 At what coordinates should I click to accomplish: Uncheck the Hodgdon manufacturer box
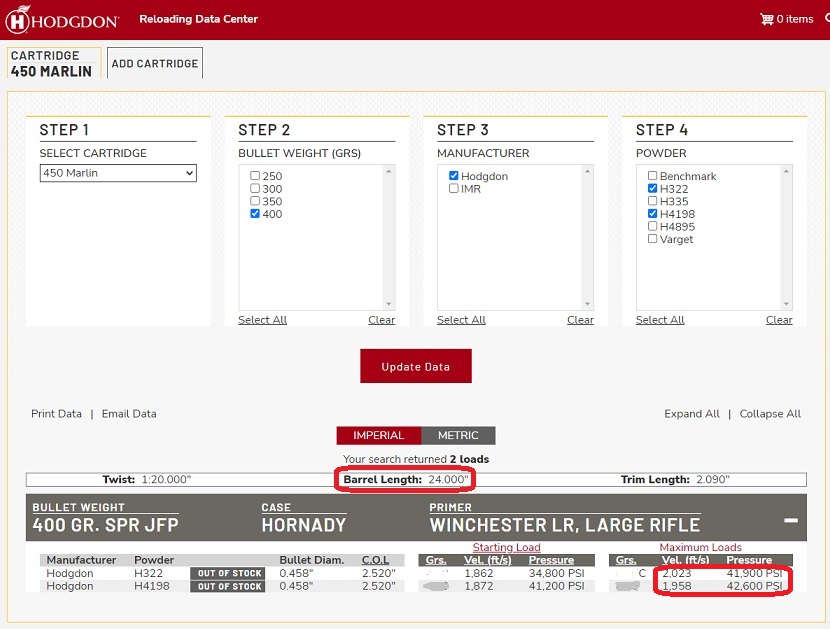tap(454, 176)
